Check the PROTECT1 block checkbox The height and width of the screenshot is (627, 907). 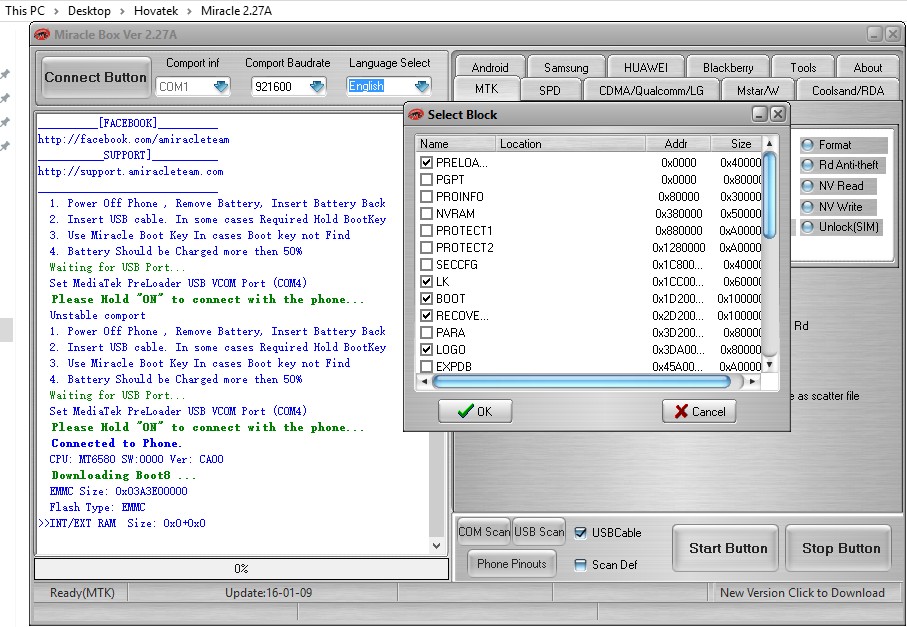point(426,231)
